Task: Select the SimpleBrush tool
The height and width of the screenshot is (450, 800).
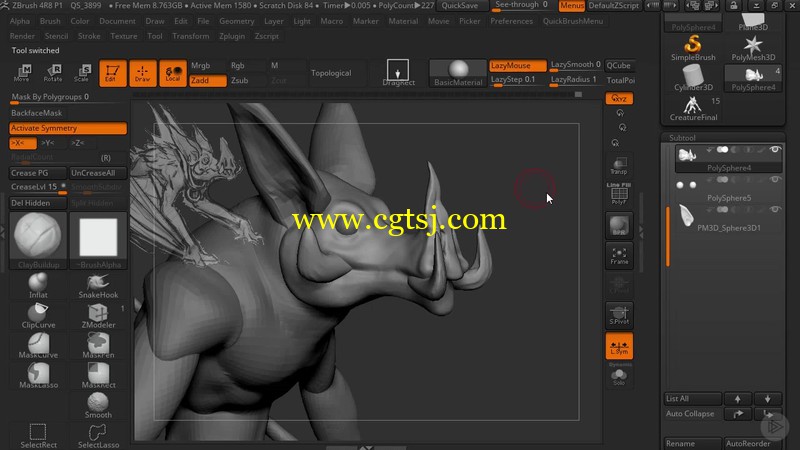Action: 693,48
